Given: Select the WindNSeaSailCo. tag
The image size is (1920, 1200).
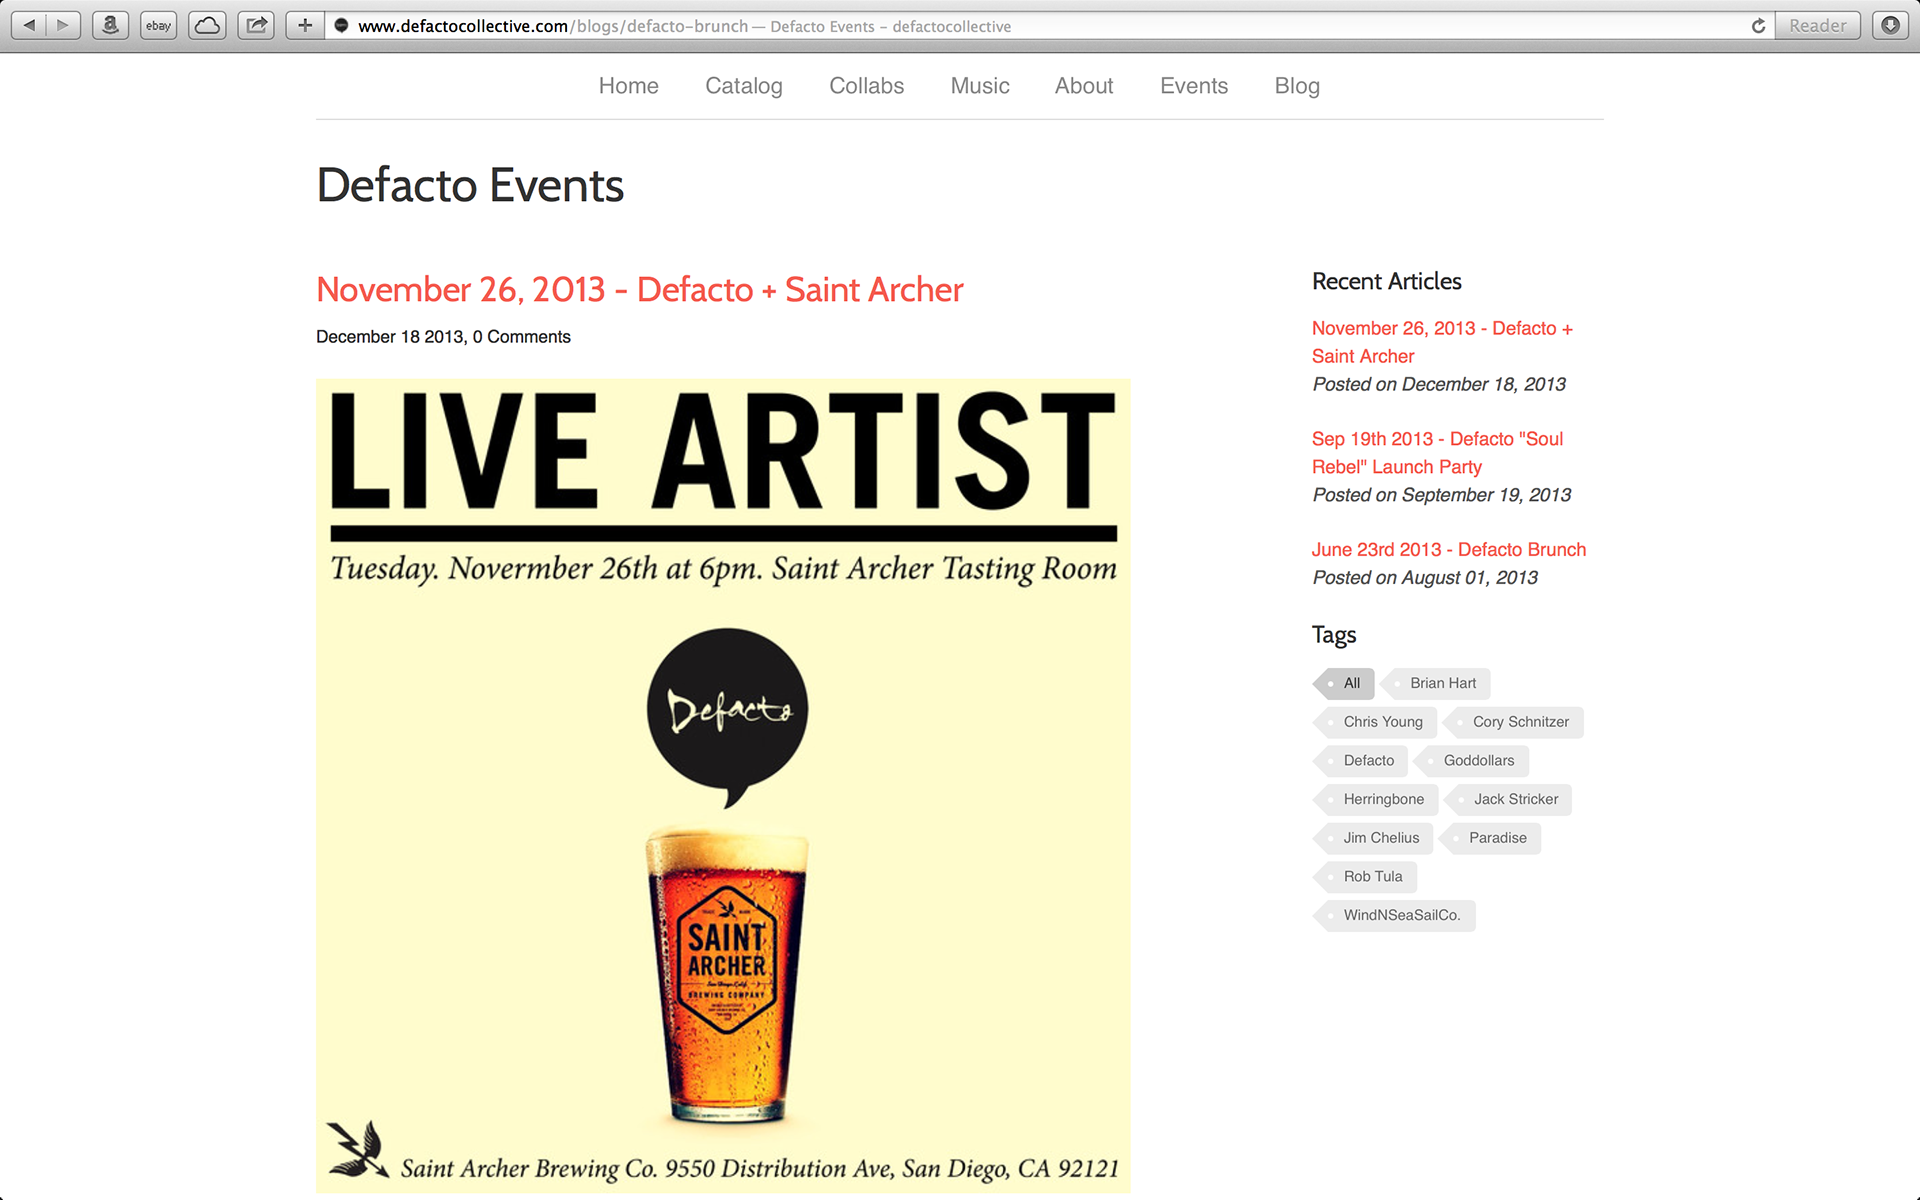Looking at the screenshot, I should 1401,915.
